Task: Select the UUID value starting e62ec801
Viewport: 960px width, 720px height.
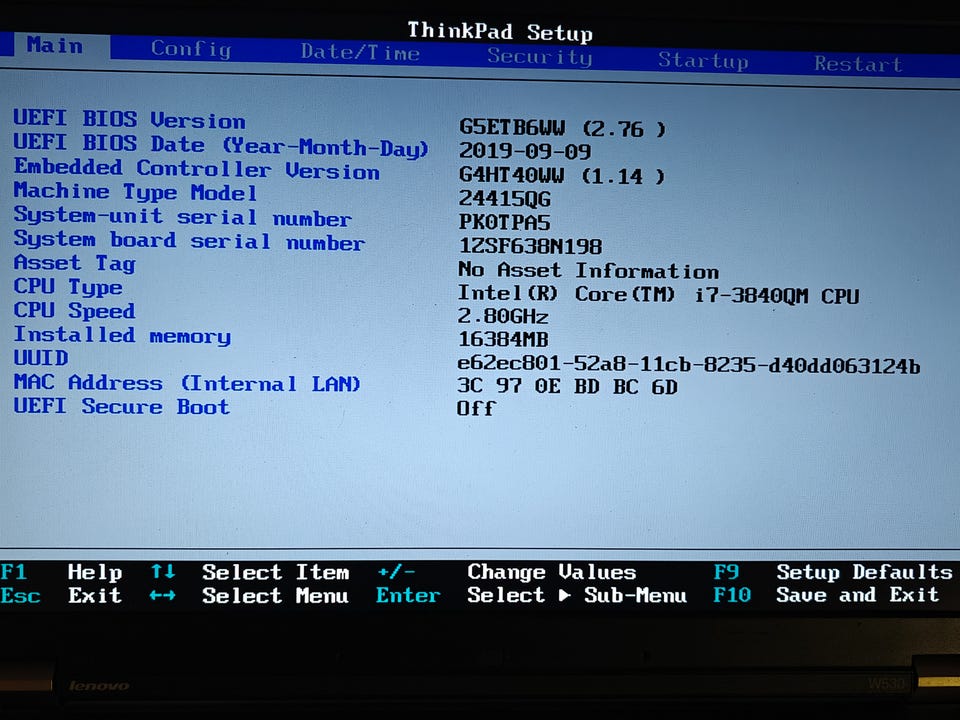Action: [x=689, y=365]
